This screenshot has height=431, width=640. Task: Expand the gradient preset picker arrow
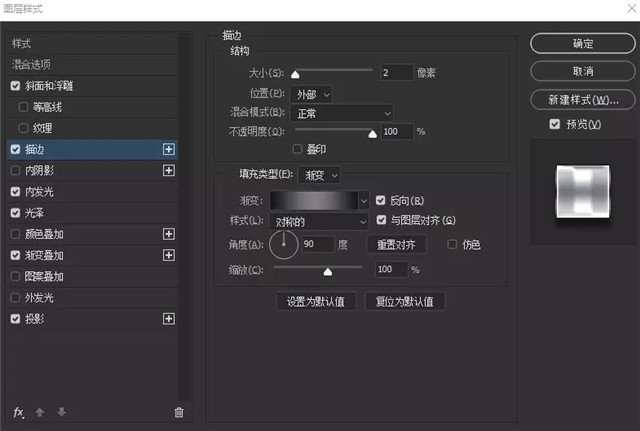(x=364, y=201)
